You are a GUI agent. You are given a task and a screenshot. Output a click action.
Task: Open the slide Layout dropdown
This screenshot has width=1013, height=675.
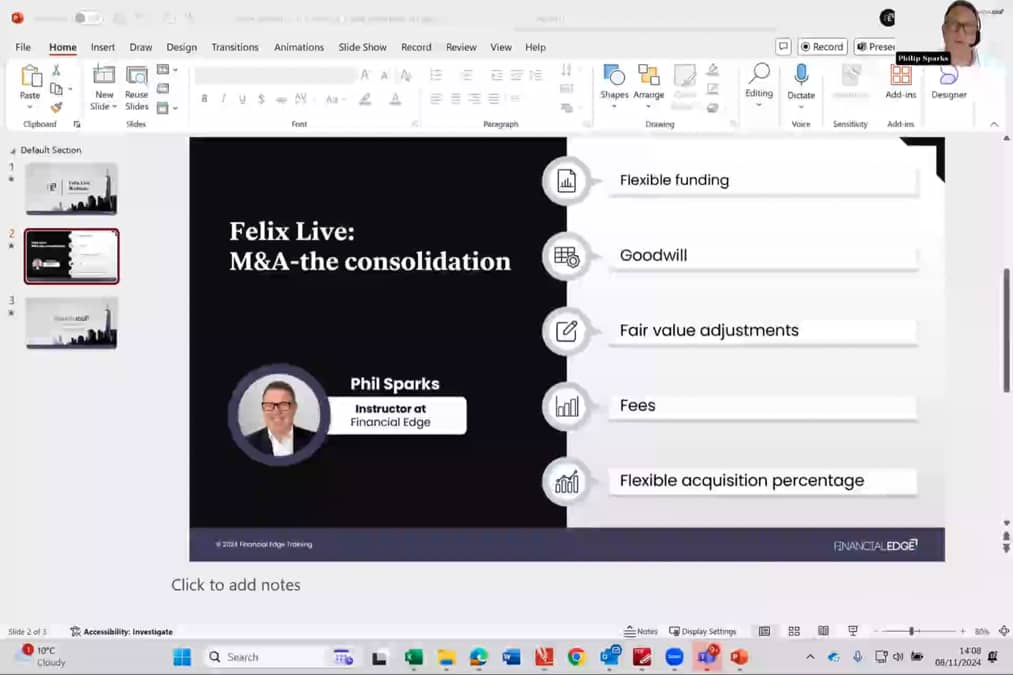pyautogui.click(x=167, y=69)
